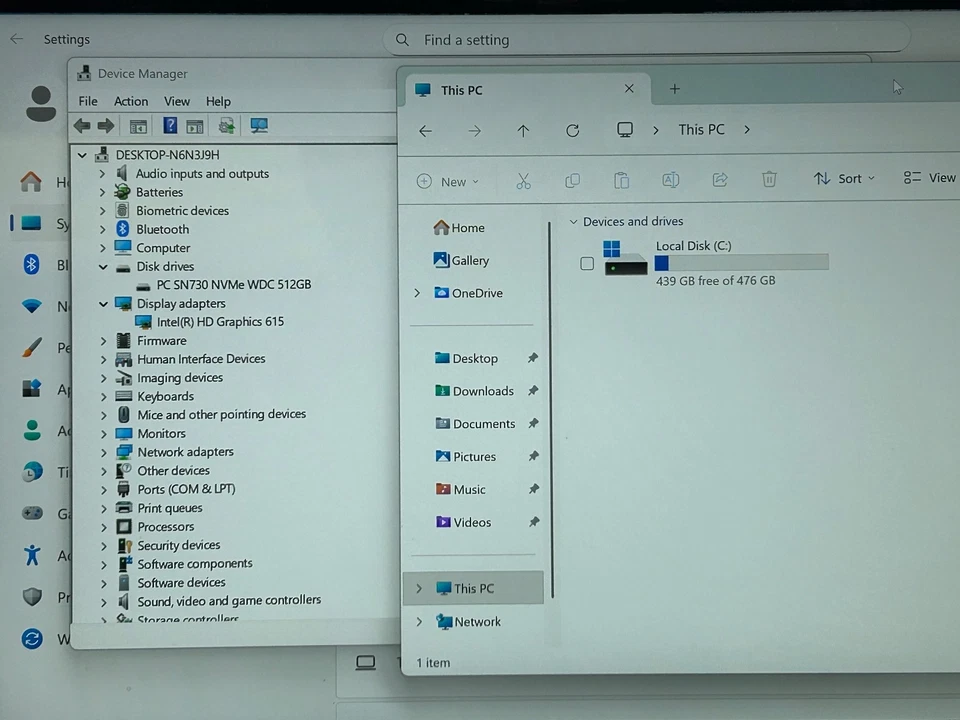
Task: Open File menu in Device Manager
Action: (x=88, y=101)
